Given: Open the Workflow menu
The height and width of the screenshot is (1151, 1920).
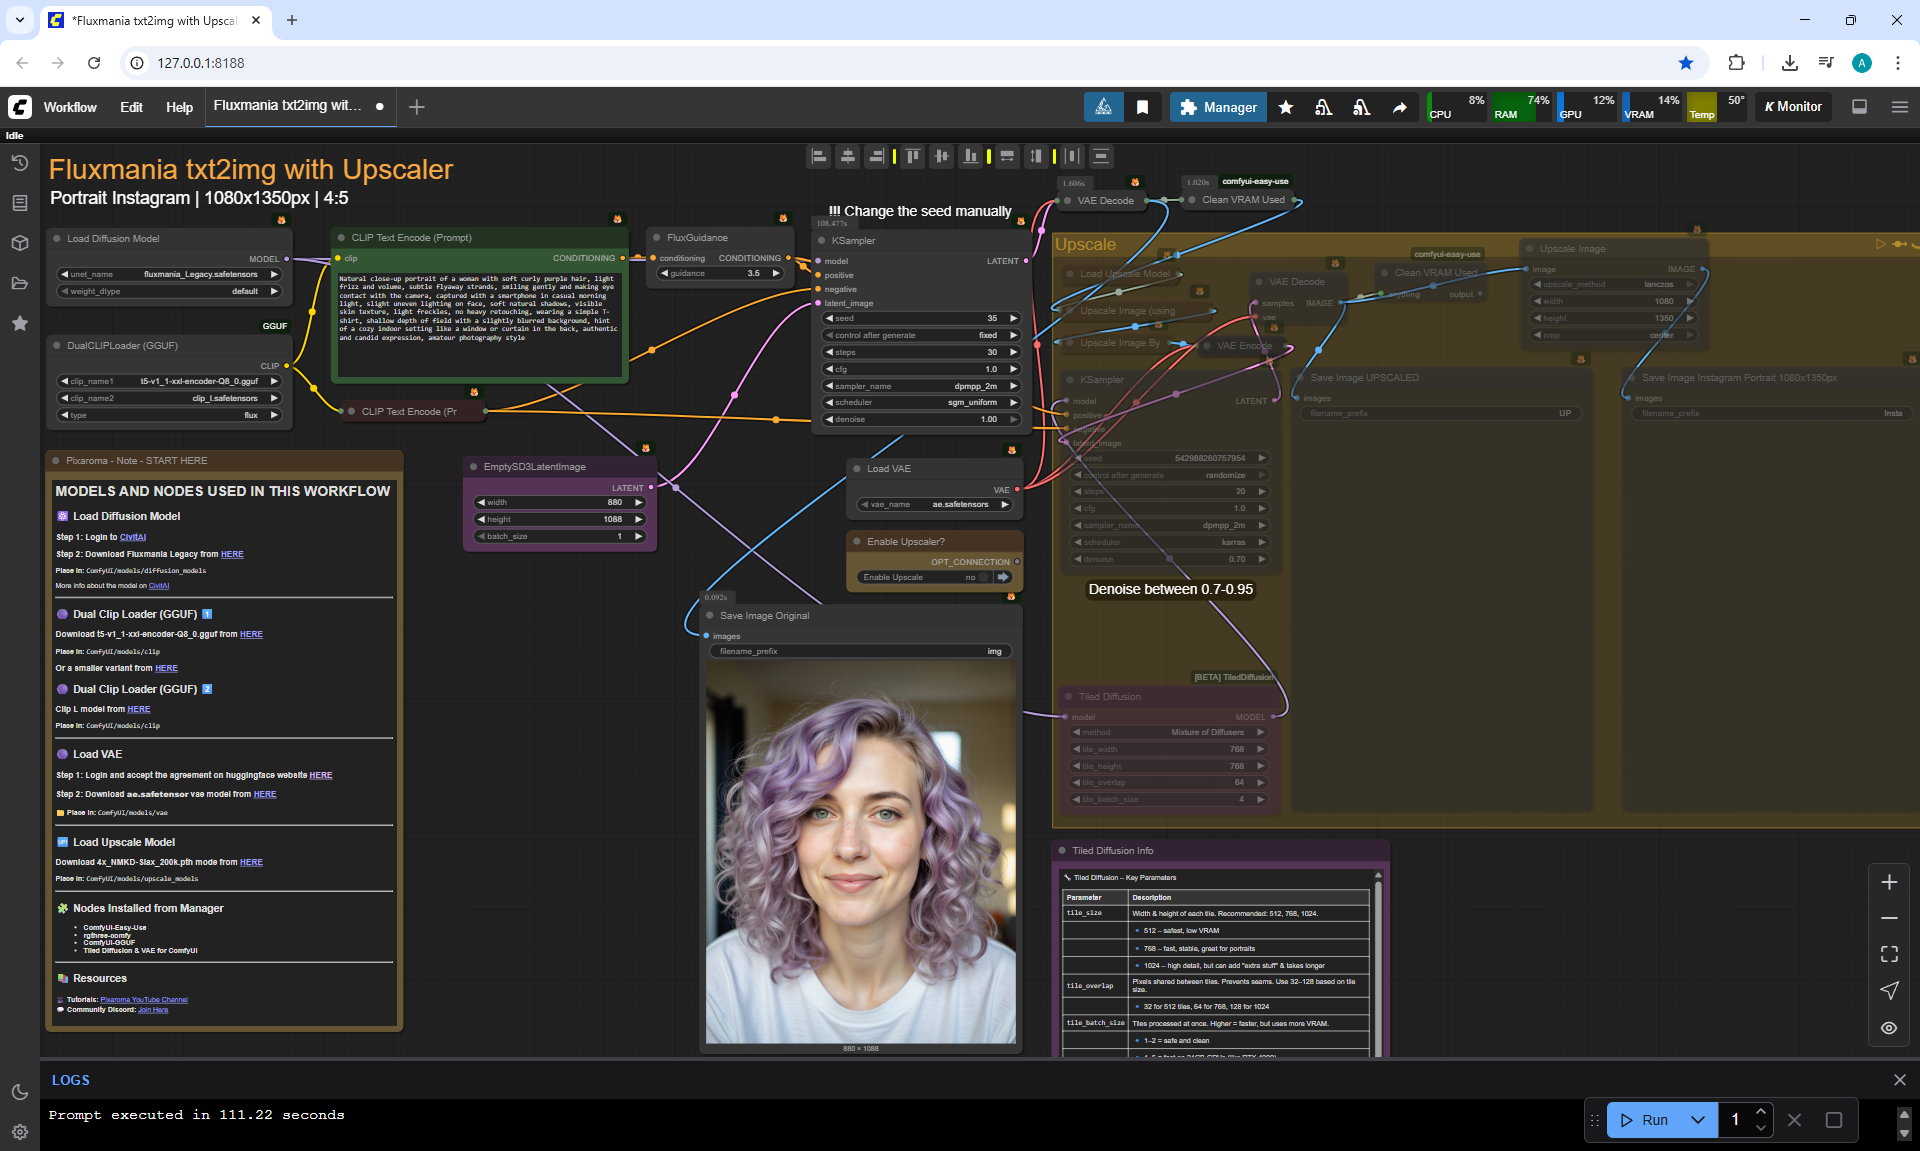Looking at the screenshot, I should click(x=70, y=107).
